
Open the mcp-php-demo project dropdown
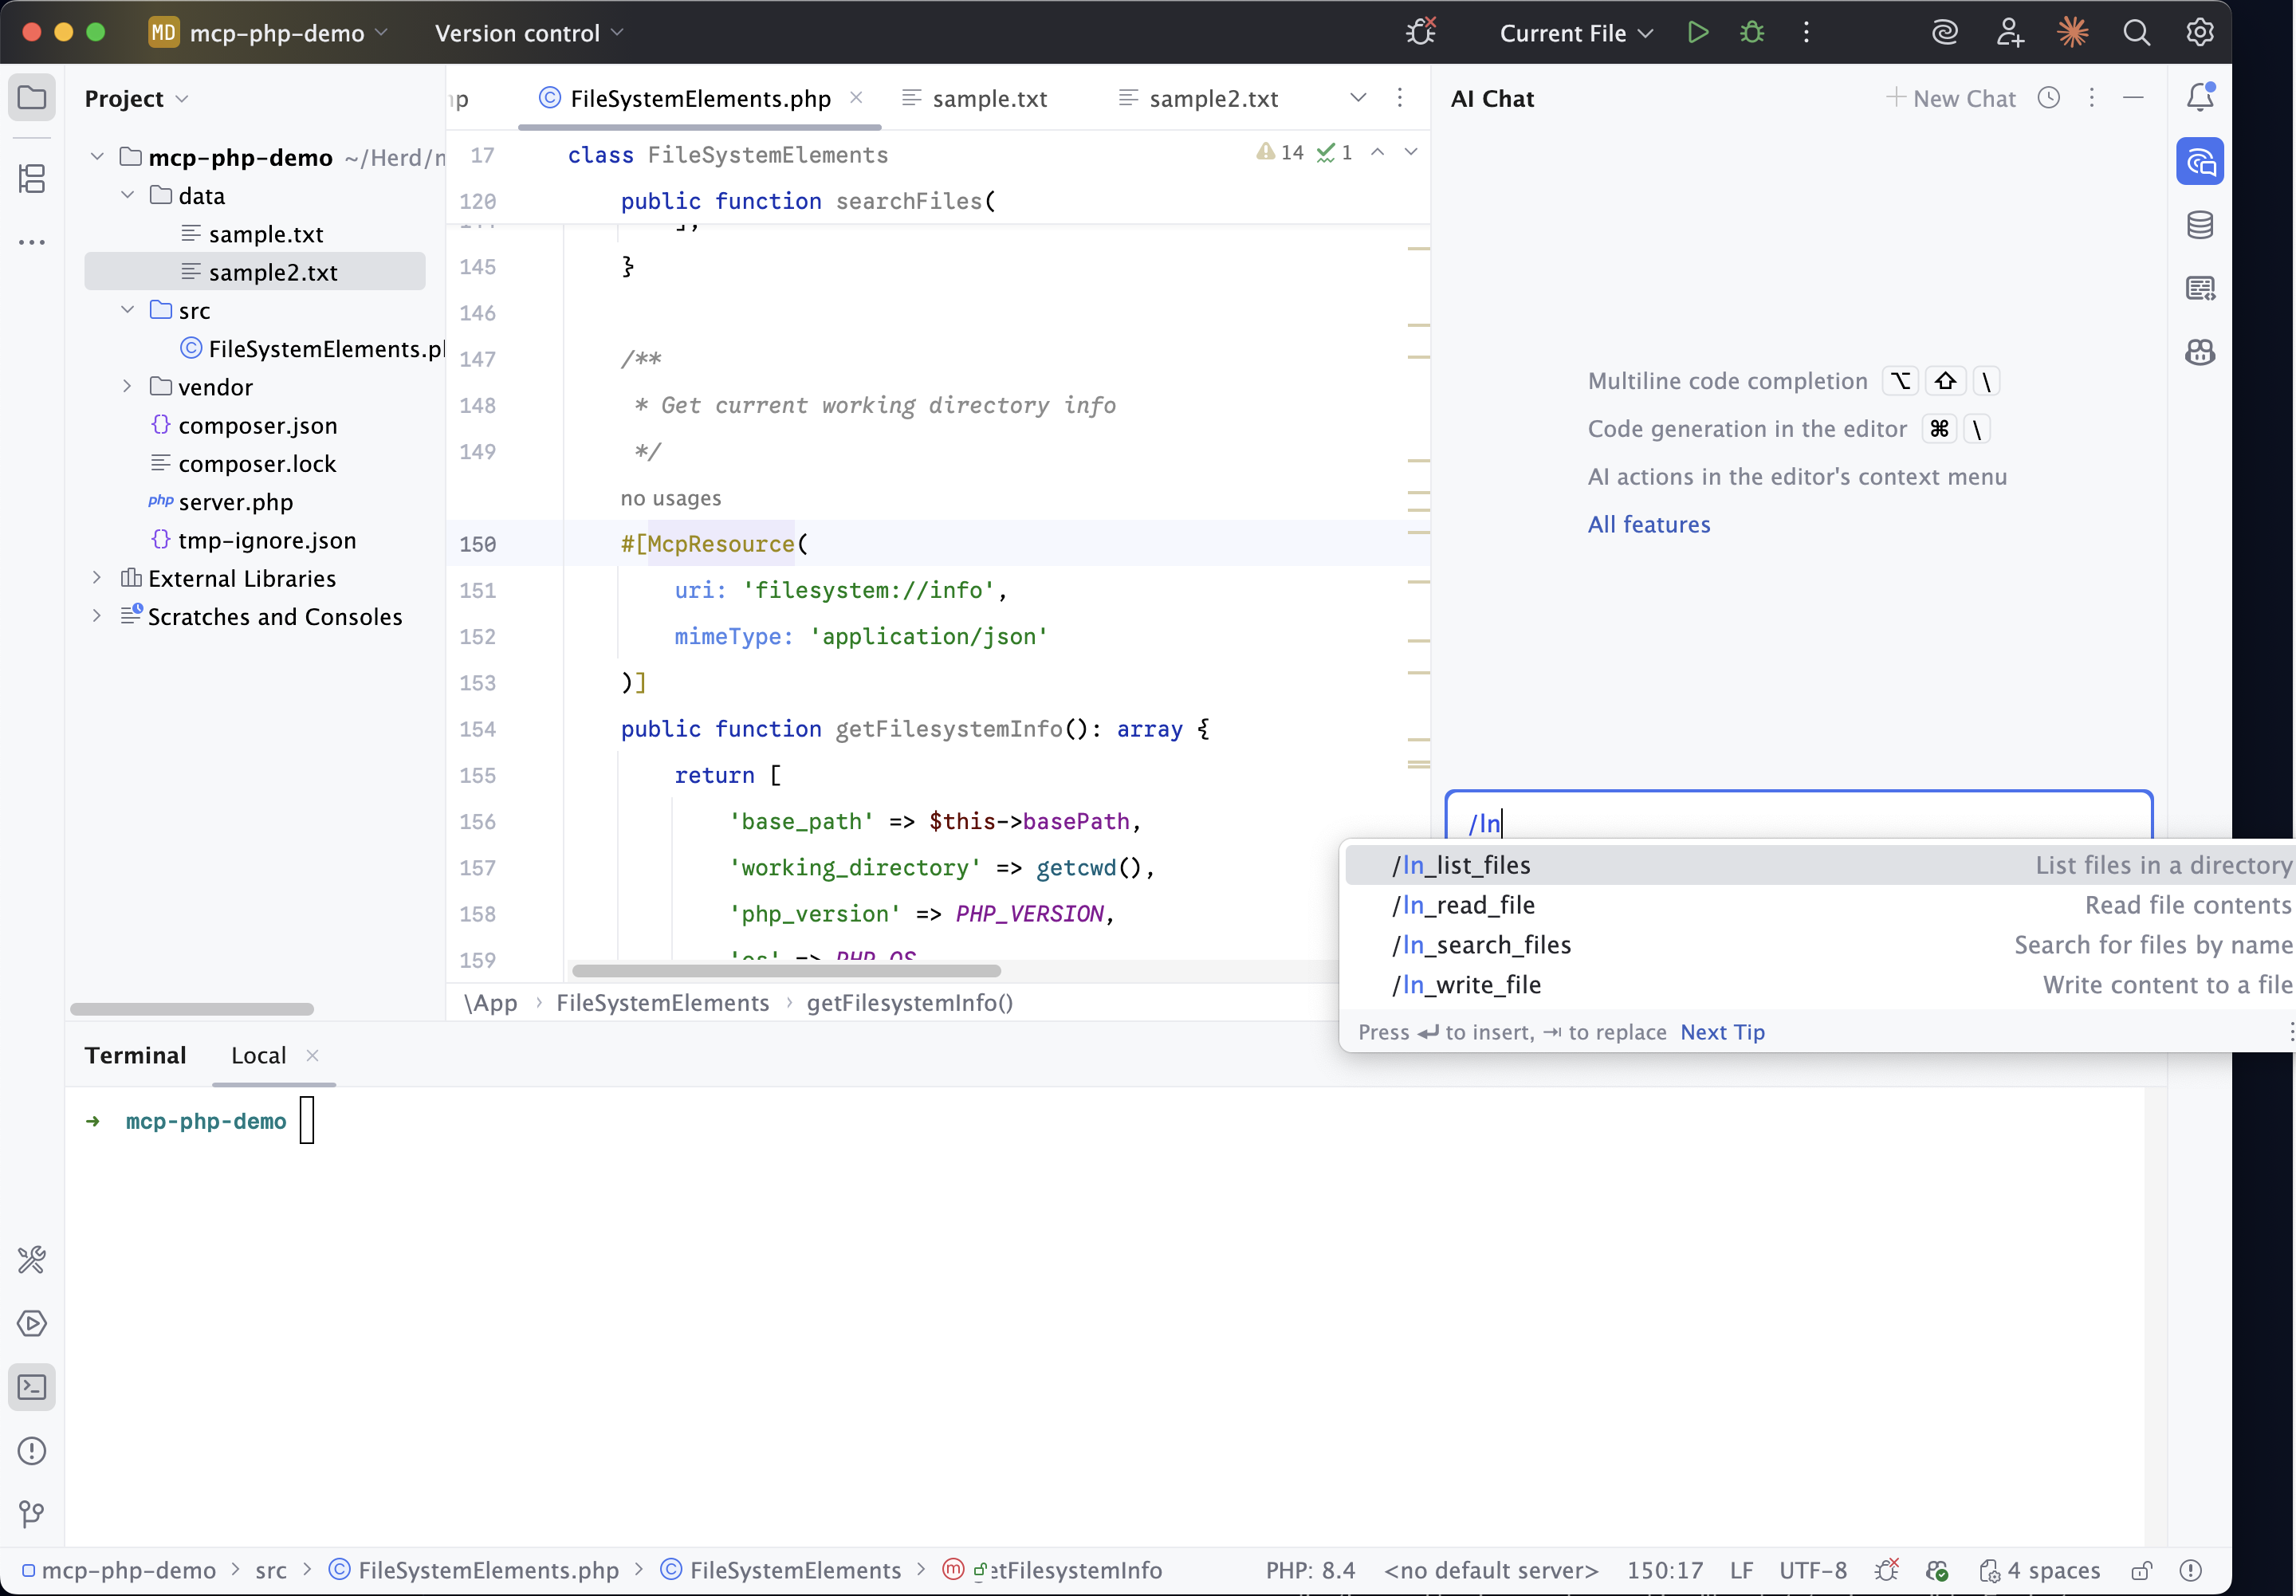tap(268, 33)
